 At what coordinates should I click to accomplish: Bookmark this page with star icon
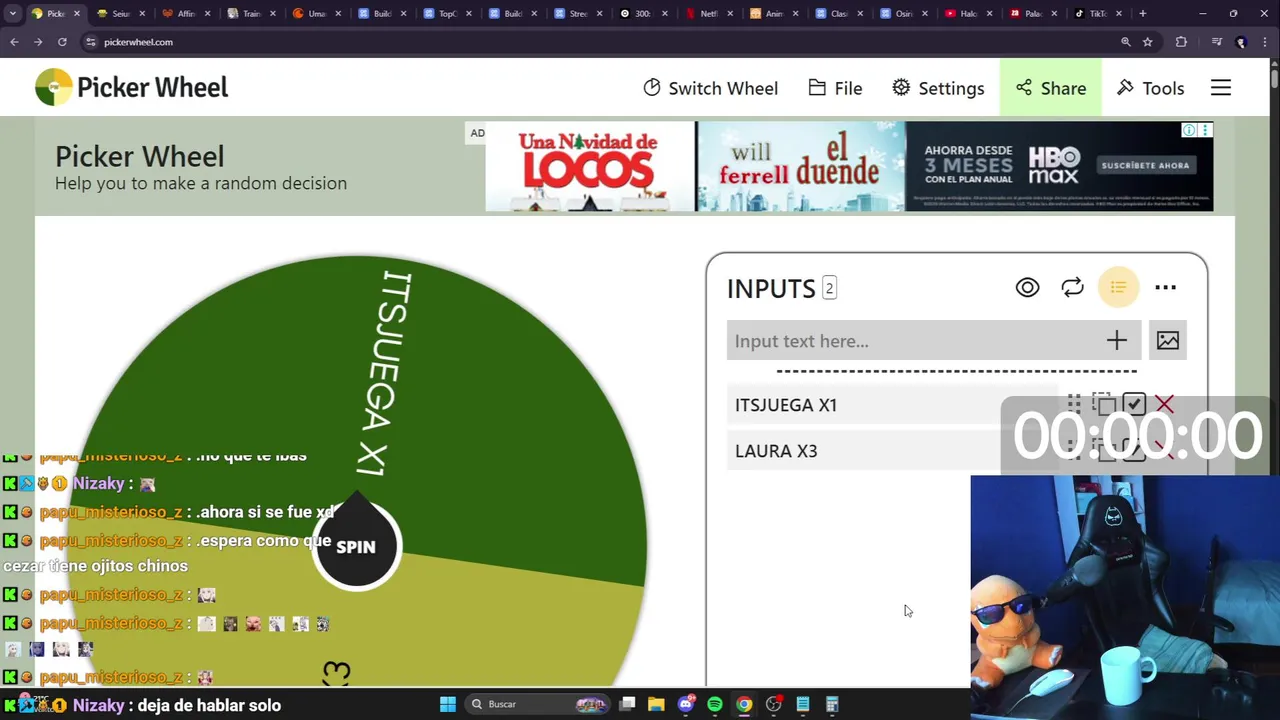1148,42
